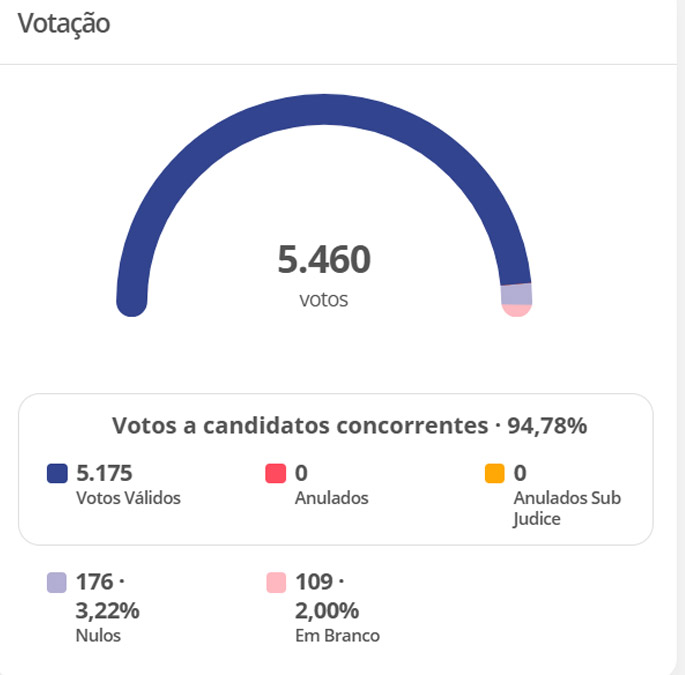Viewport: 685px width, 675px height.
Task: Select the "Nulos" legend label
Action: point(98,634)
